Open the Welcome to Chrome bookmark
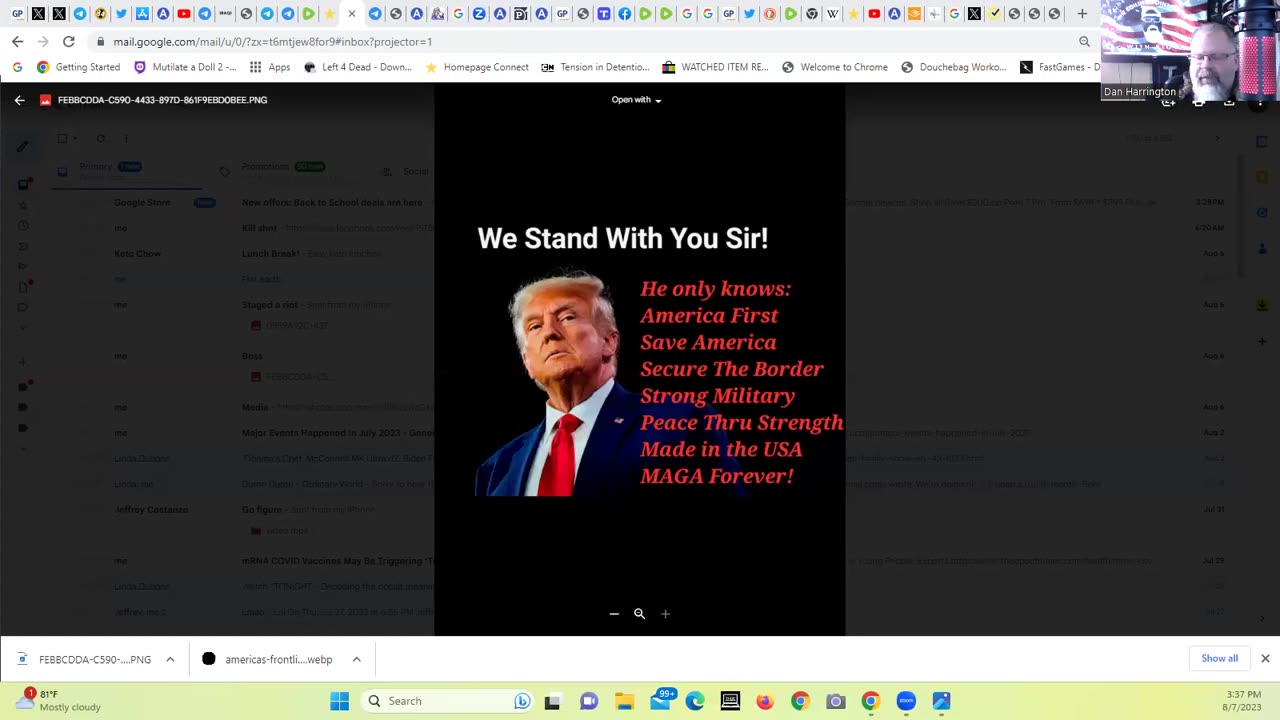 pyautogui.click(x=834, y=67)
